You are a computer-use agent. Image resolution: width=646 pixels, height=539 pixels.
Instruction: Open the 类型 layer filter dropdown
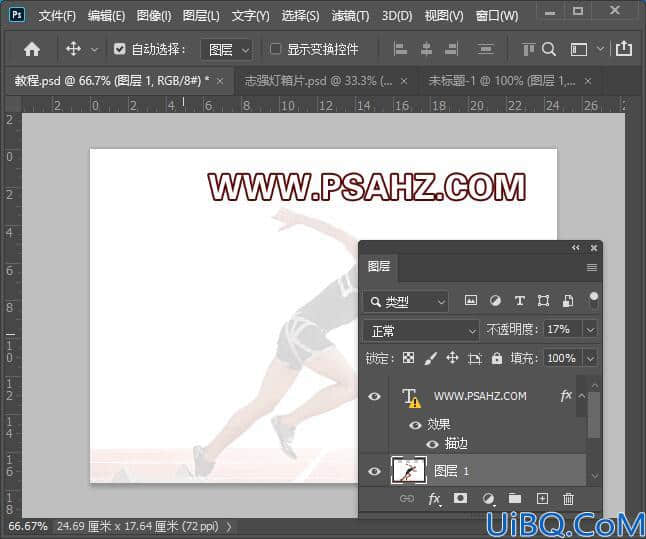tap(406, 302)
